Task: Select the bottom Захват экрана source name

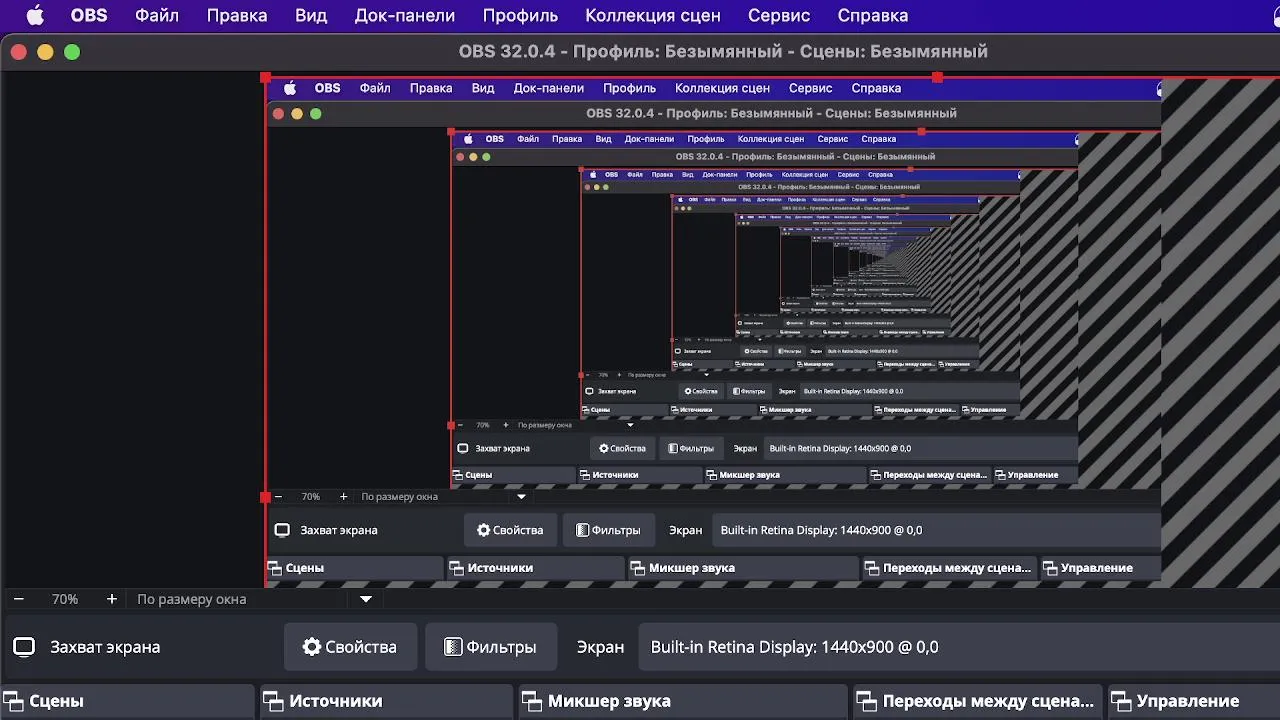Action: 105,647
